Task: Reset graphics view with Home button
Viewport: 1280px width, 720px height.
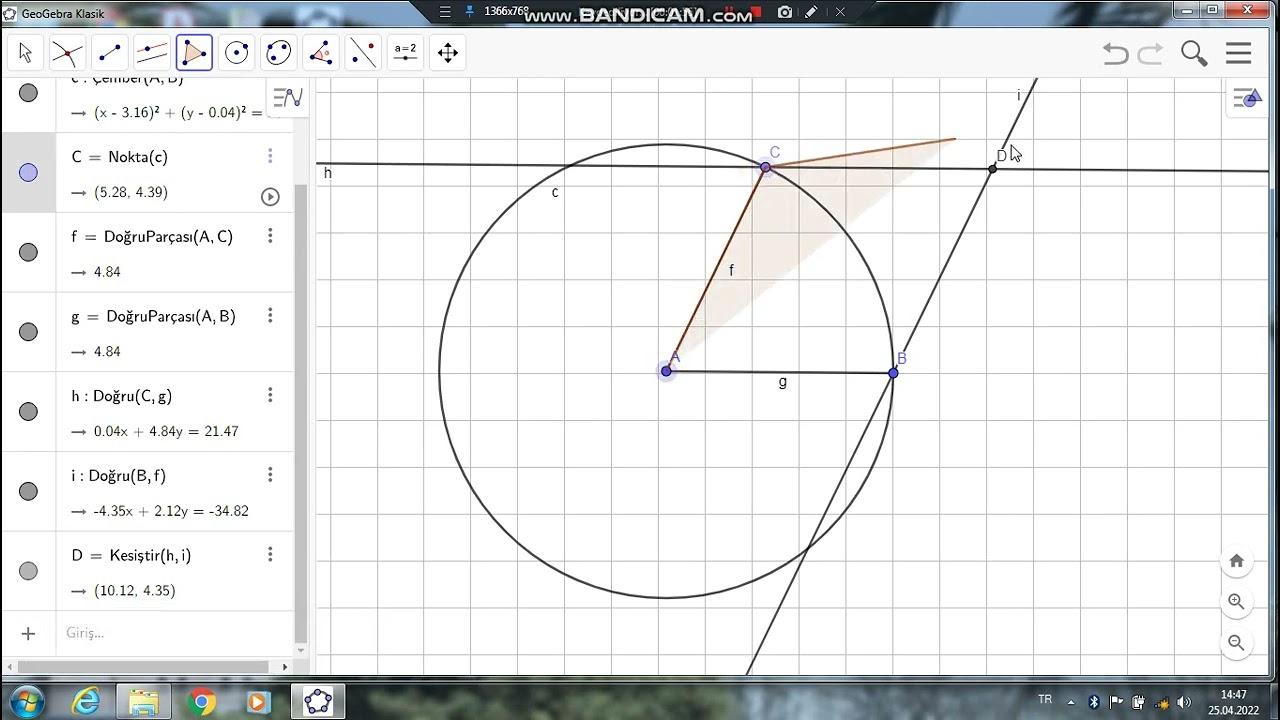Action: [1237, 561]
